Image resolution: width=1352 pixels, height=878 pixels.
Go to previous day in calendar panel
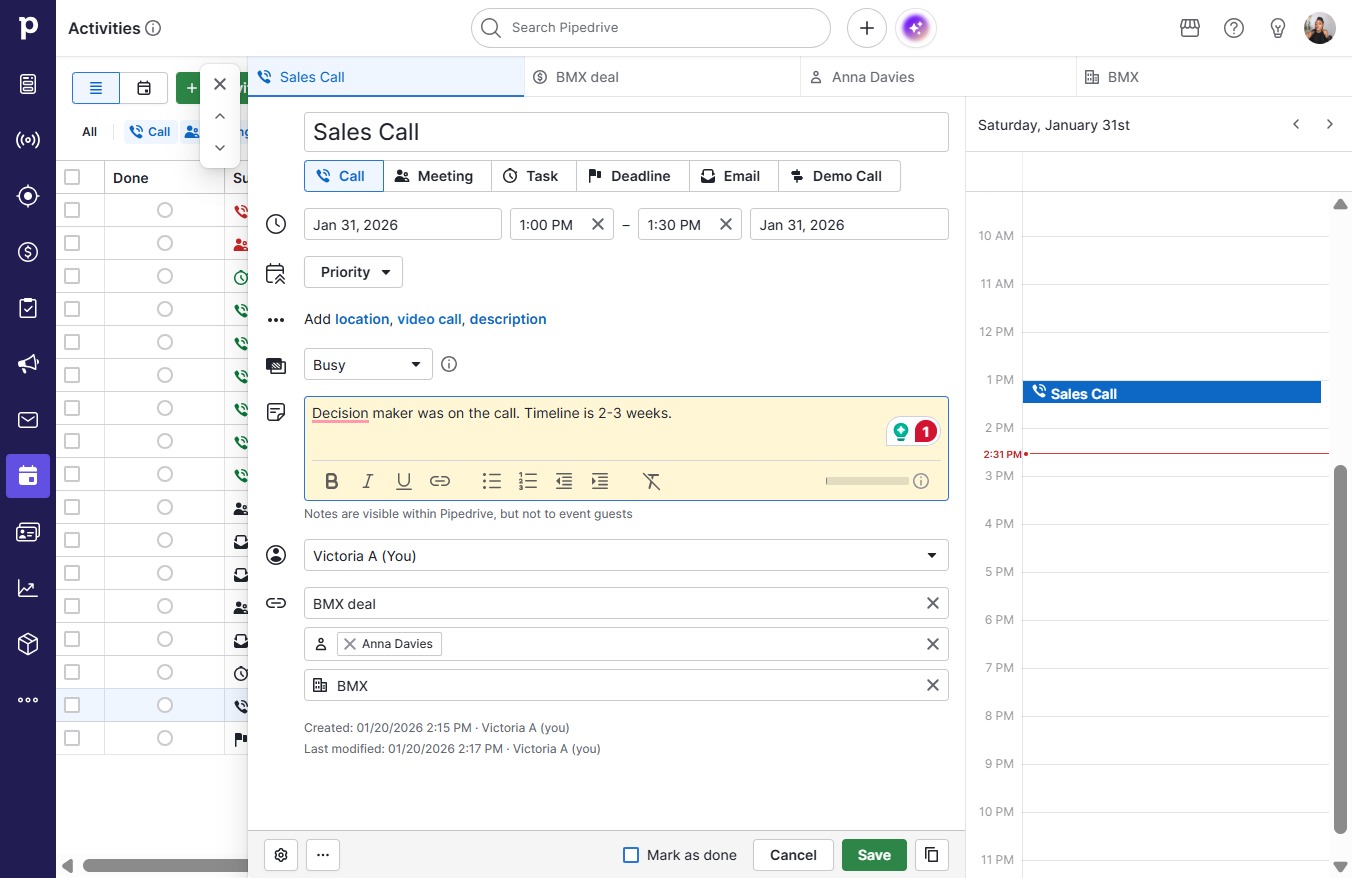pos(1296,124)
